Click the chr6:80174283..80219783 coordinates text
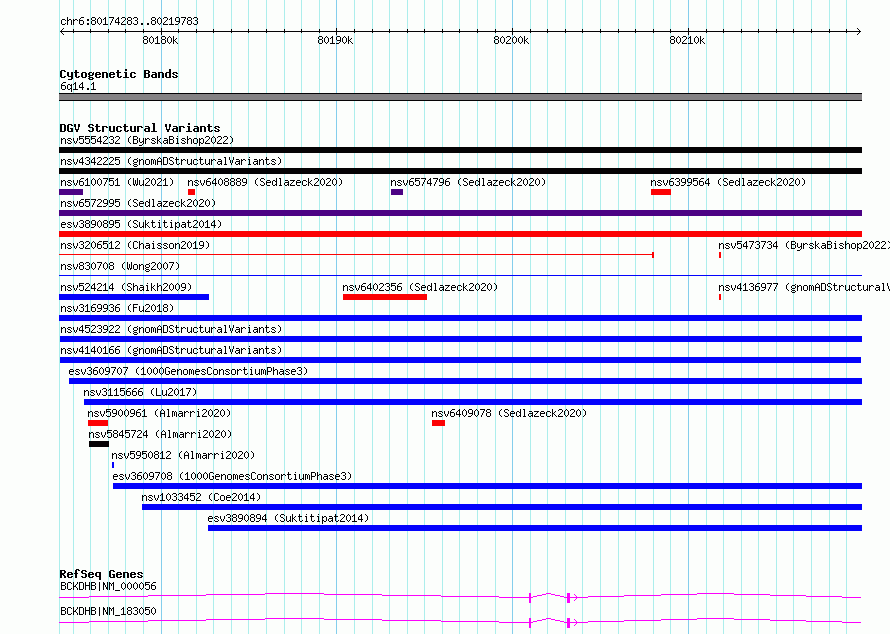Image resolution: width=890 pixels, height=634 pixels. [x=129, y=22]
